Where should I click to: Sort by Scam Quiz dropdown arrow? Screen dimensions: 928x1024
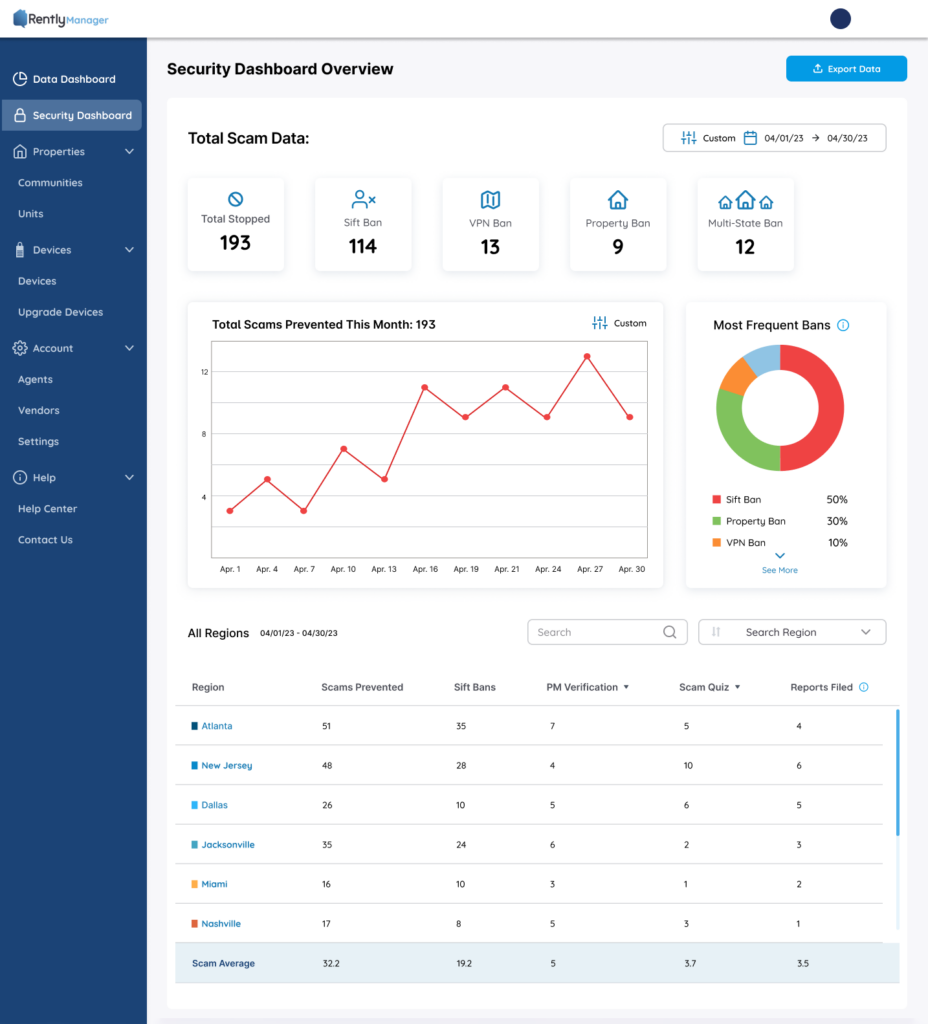[737, 687]
